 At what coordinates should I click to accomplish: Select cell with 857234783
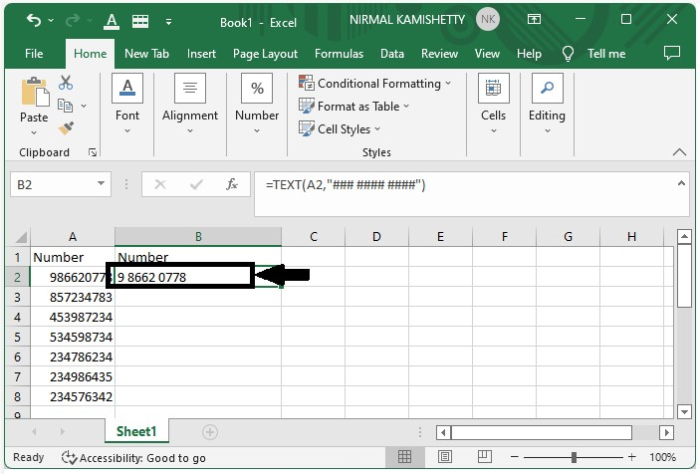(x=72, y=297)
